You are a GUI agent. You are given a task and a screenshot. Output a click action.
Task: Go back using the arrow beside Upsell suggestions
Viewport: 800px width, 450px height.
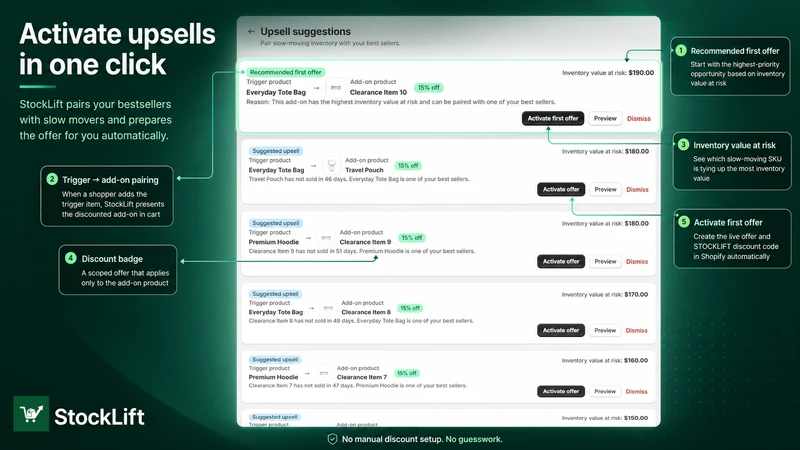click(x=251, y=32)
